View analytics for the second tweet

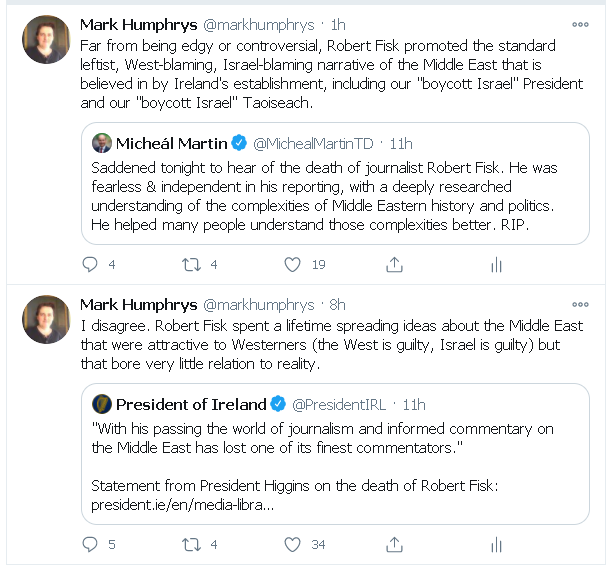point(496,545)
